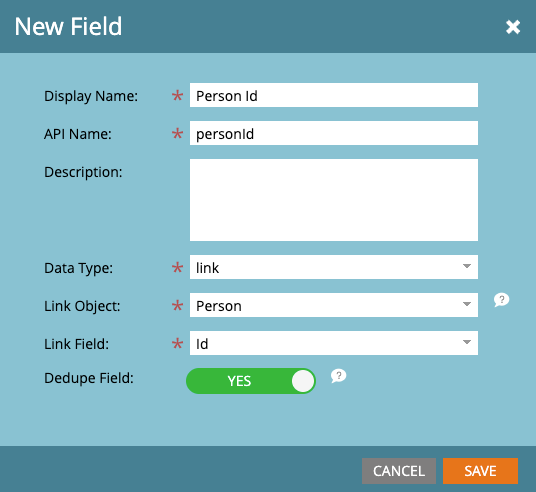Open the Link Object dropdown
This screenshot has width=536, height=492.
334,305
